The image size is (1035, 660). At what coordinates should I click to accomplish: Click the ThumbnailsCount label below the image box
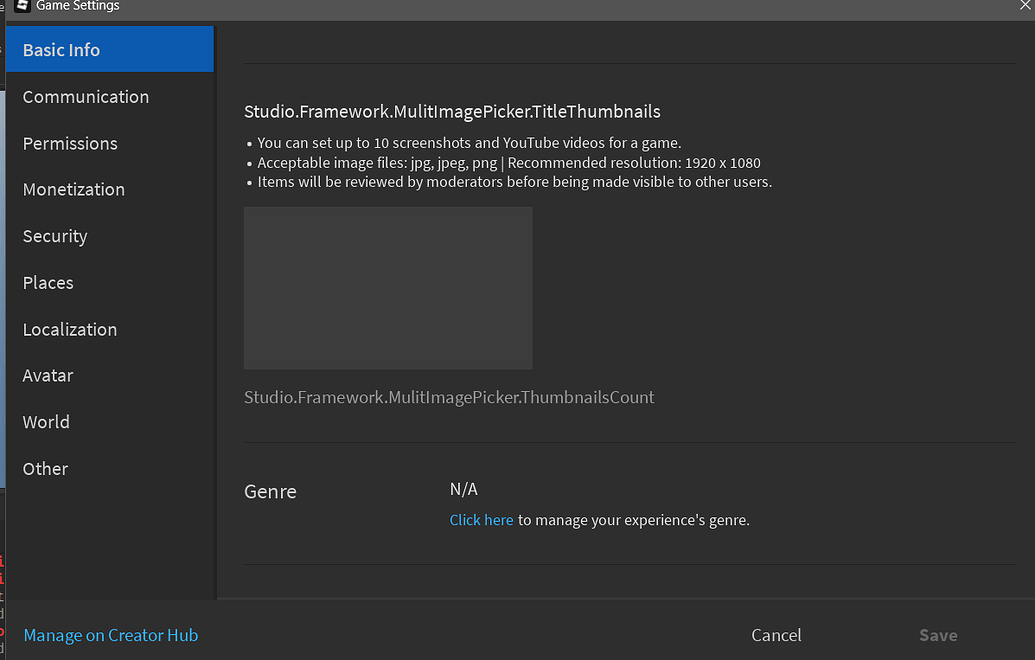(x=449, y=397)
